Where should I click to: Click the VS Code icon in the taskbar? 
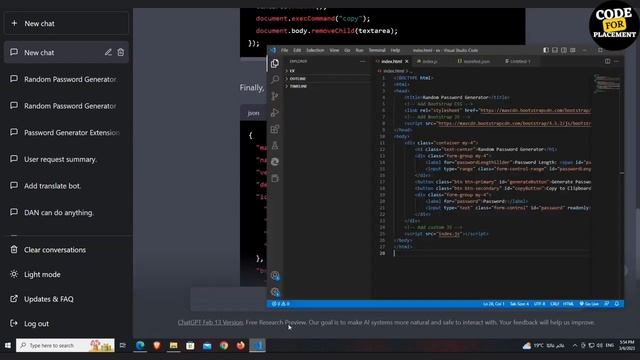click(258, 345)
